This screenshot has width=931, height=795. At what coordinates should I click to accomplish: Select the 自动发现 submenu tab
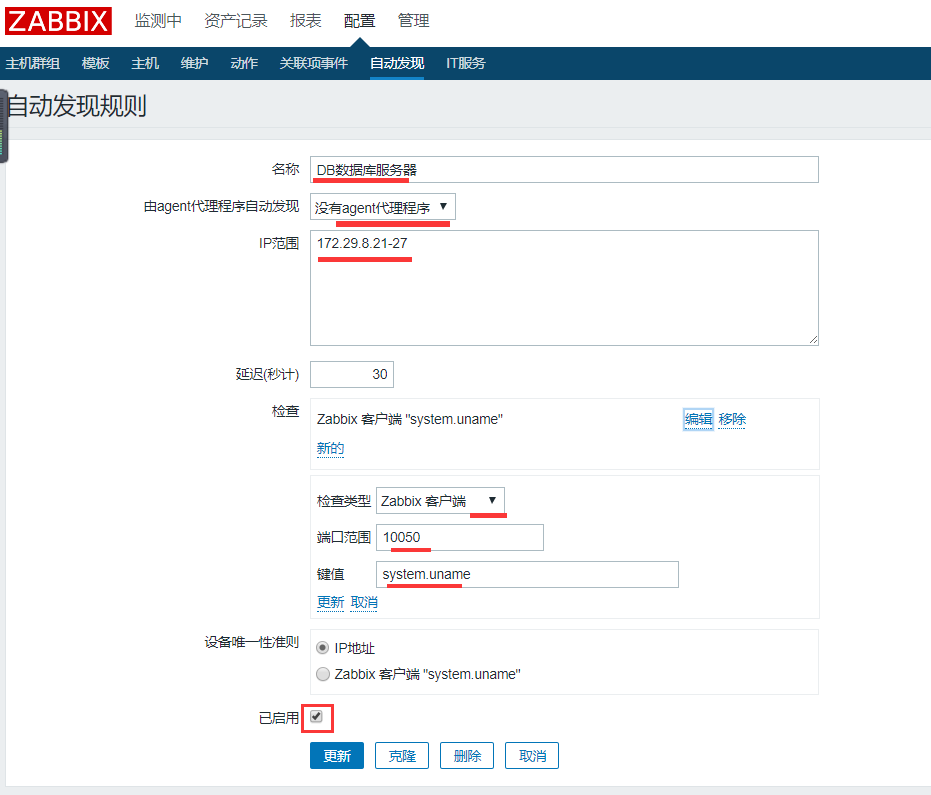[397, 63]
